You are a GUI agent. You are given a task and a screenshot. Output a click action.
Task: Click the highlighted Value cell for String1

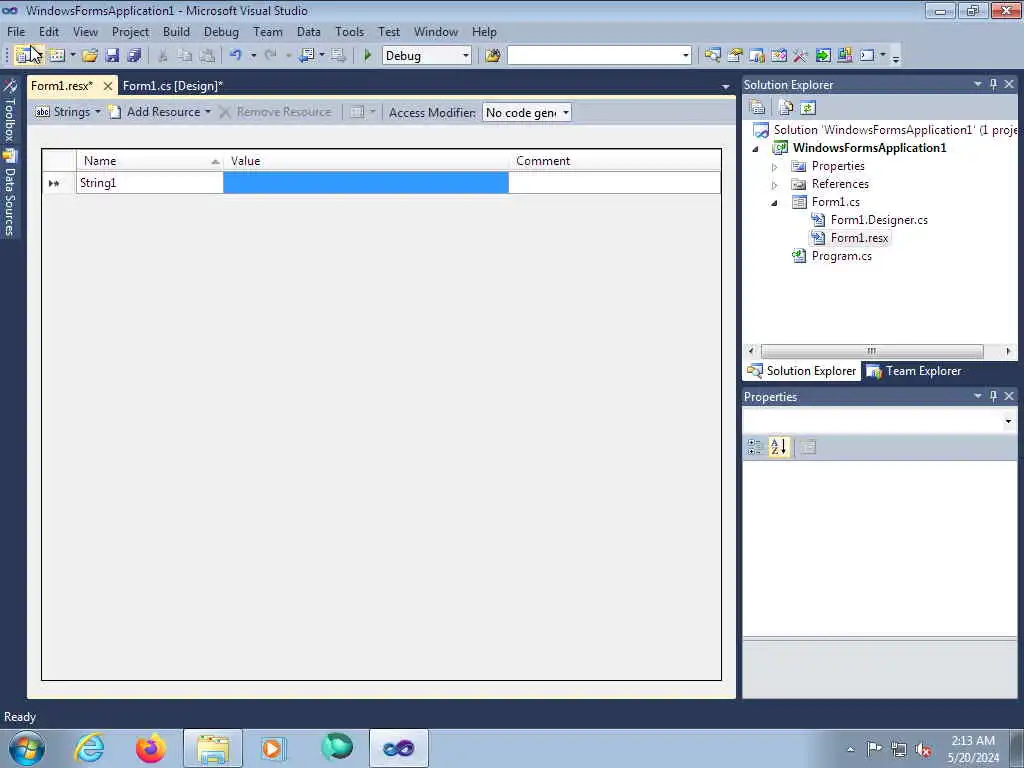[x=366, y=183]
